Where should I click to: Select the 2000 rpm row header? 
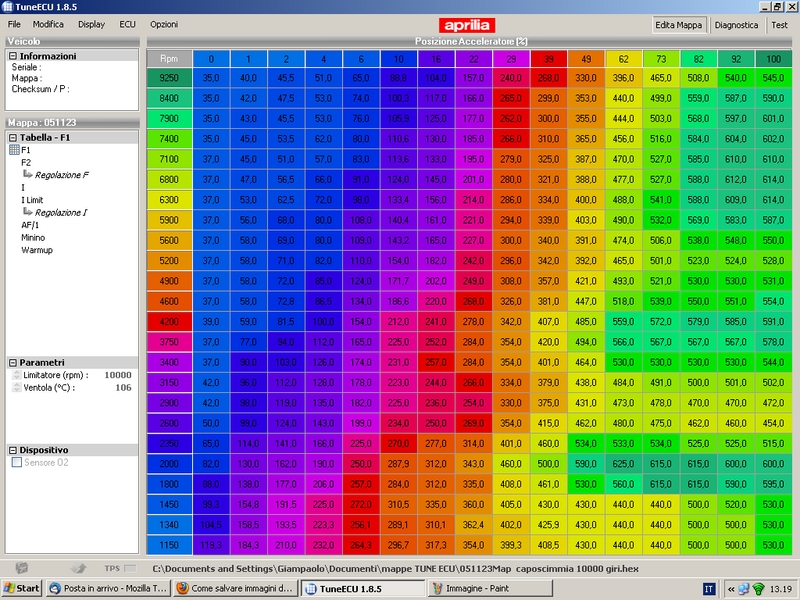click(169, 464)
